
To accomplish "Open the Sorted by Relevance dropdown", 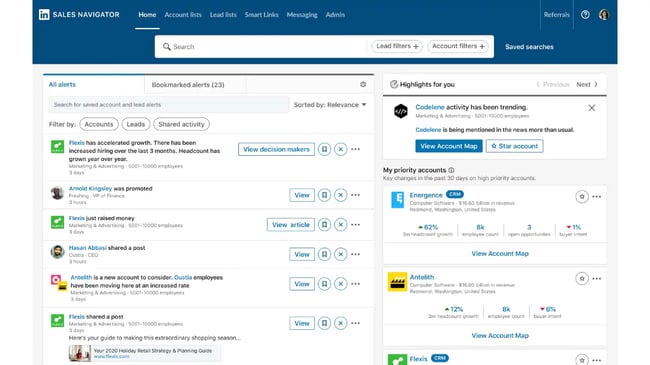I will click(x=330, y=105).
